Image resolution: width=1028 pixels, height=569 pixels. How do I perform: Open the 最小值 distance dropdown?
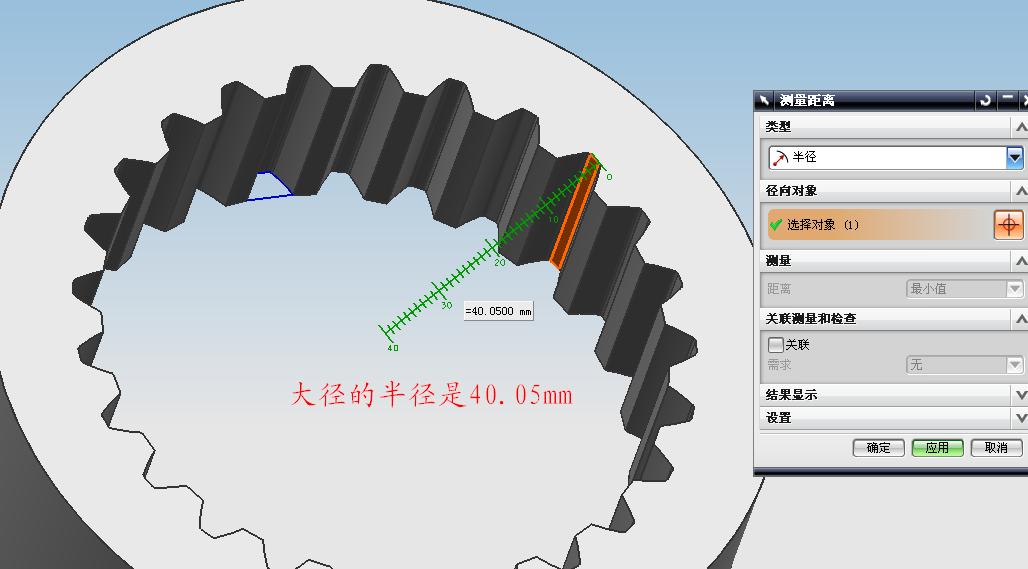coord(1014,288)
